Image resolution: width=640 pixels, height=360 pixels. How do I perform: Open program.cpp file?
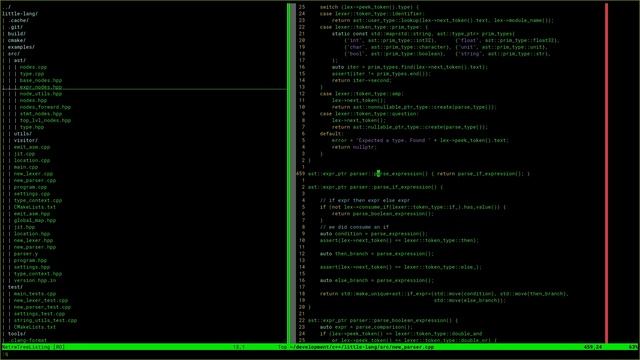30,187
